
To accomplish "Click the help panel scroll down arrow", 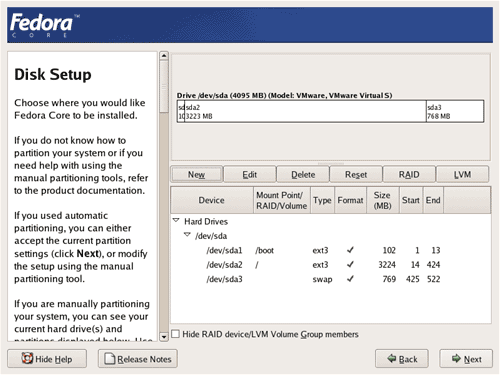I will [x=164, y=336].
